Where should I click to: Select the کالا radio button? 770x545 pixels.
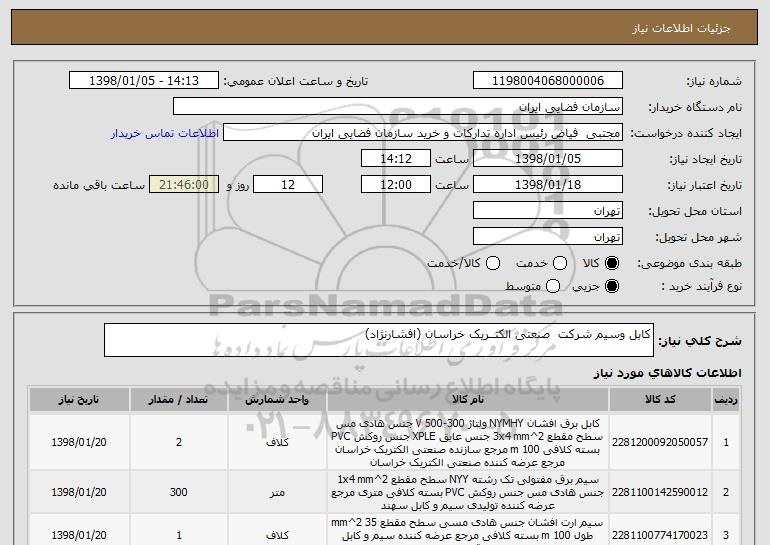pyautogui.click(x=612, y=263)
